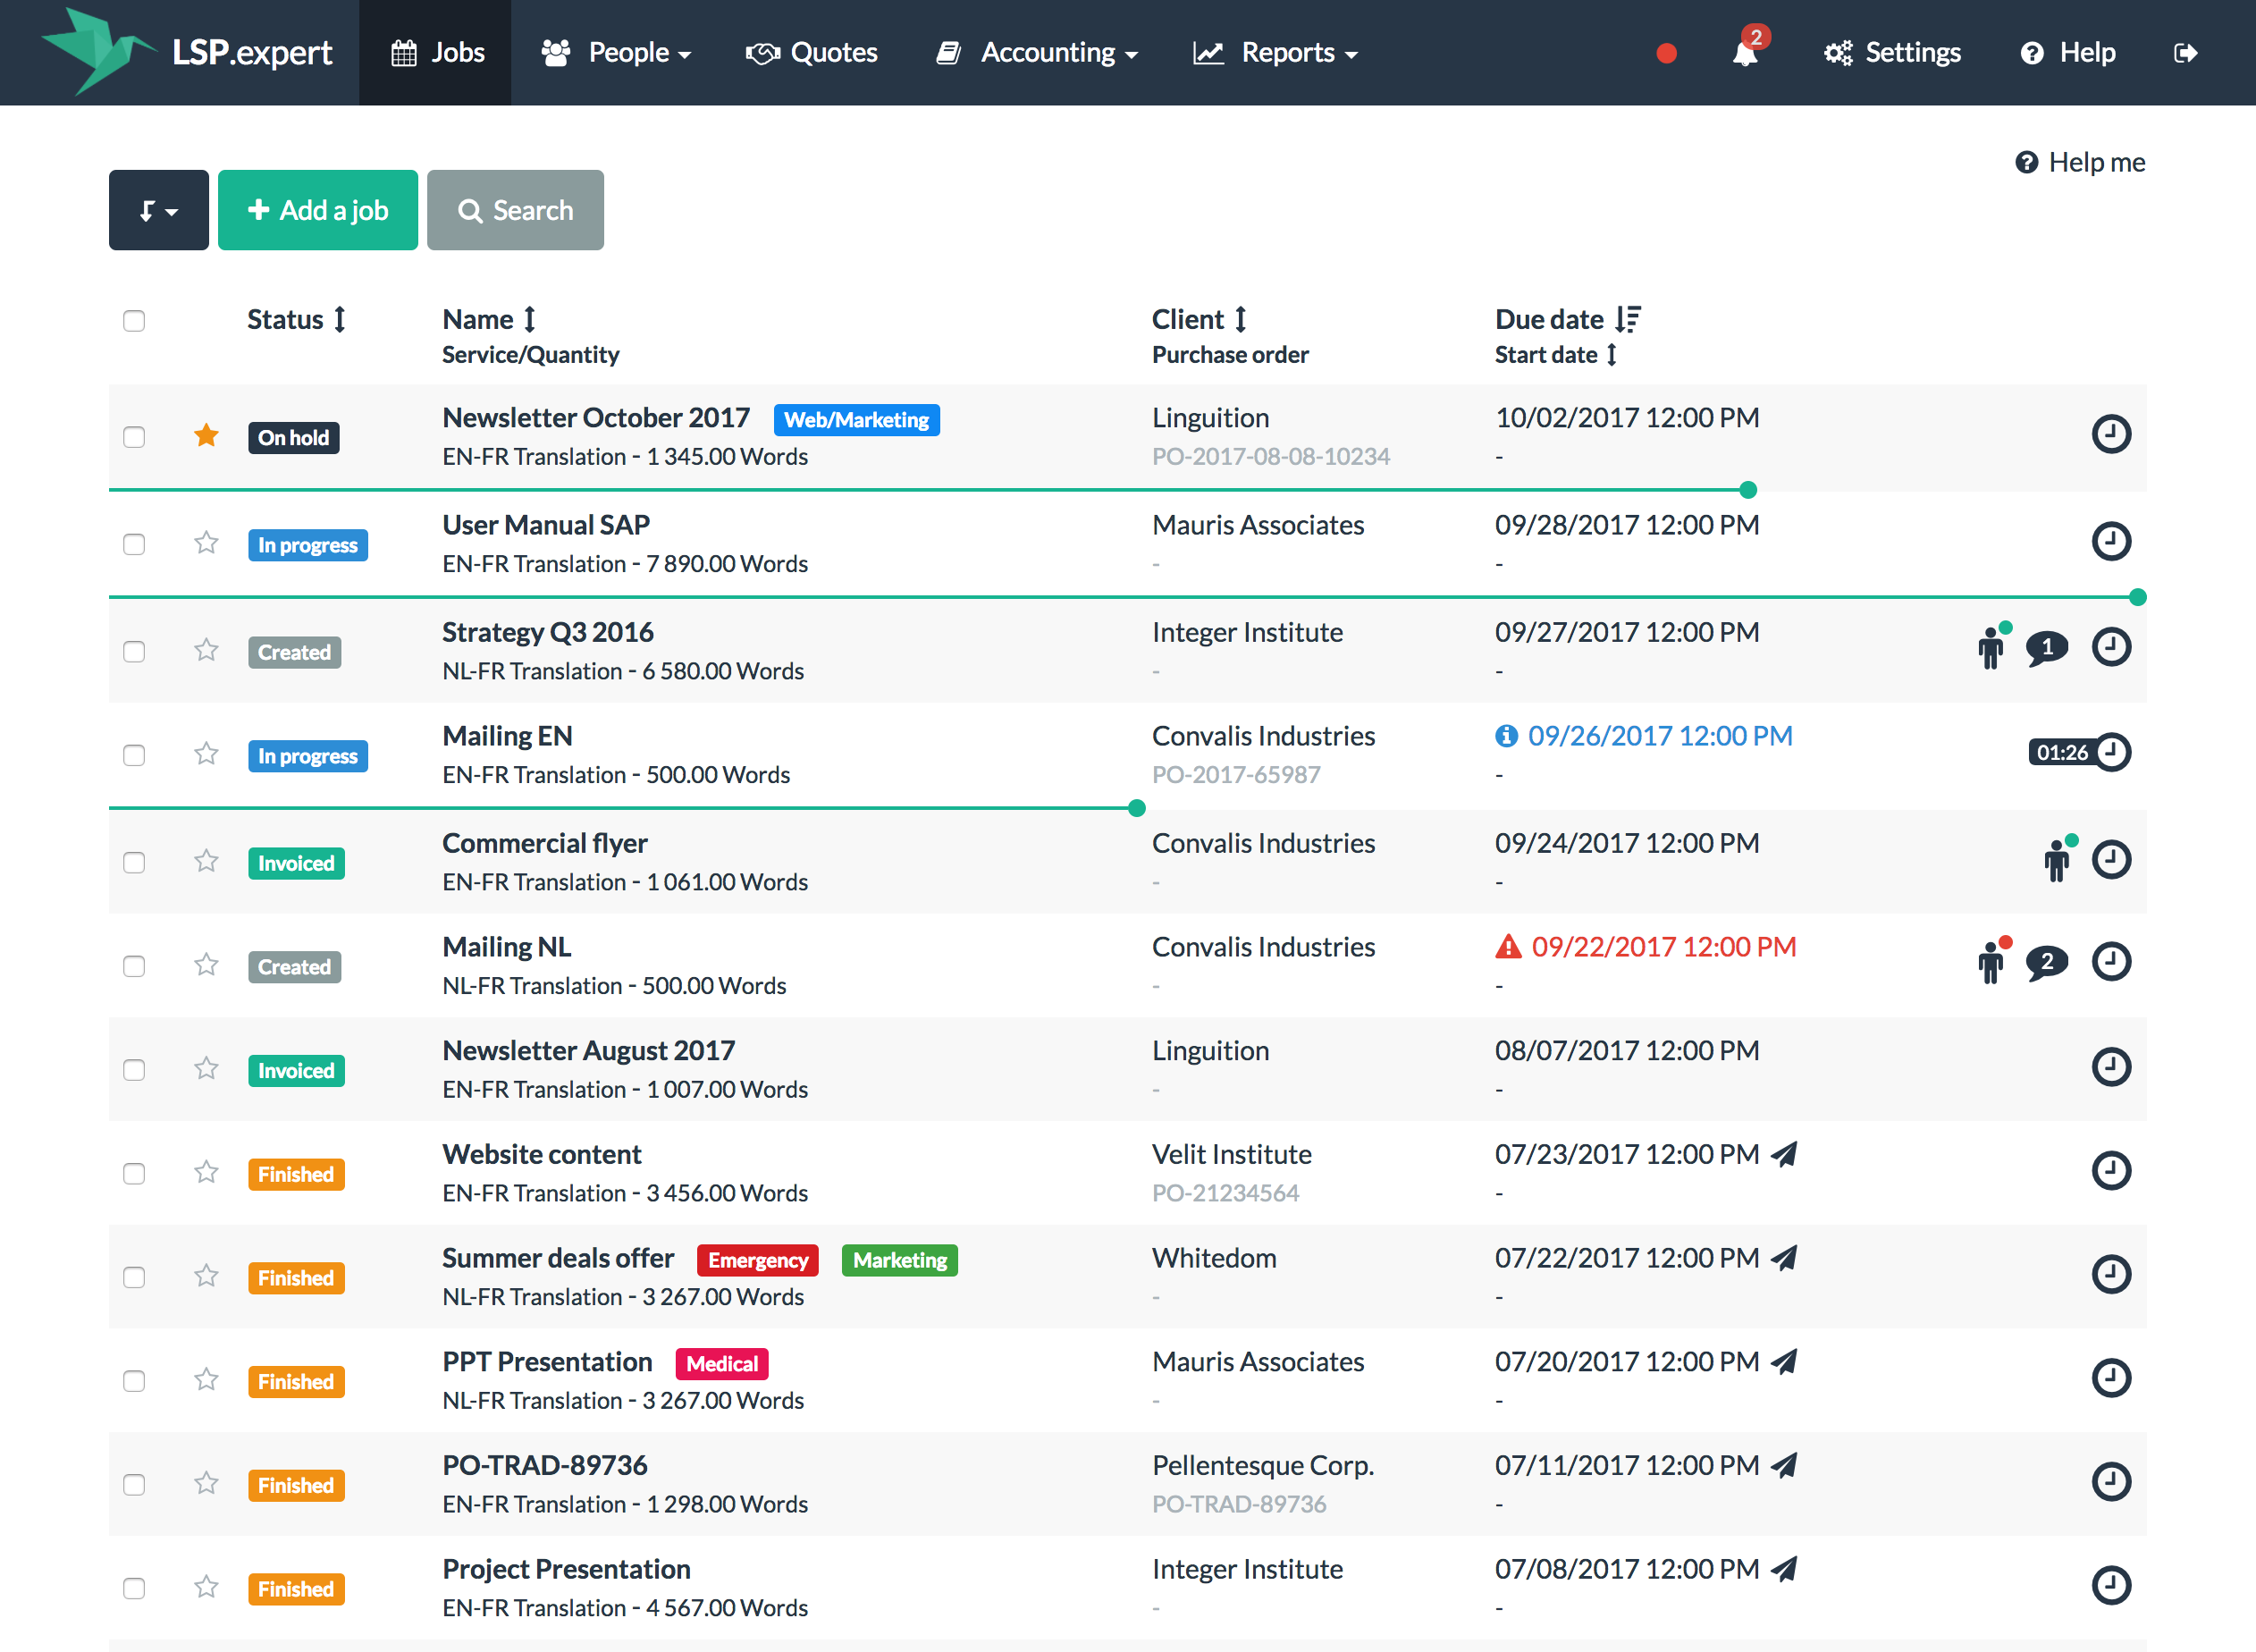Go to the Quotes menu item
Image resolution: width=2256 pixels, height=1652 pixels.
tap(812, 53)
